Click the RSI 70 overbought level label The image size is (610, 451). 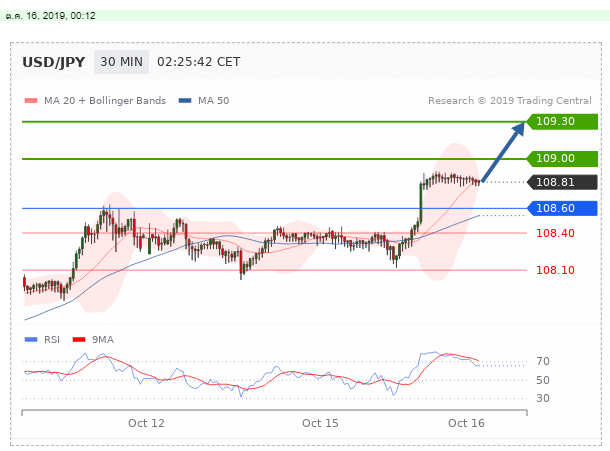coord(544,361)
